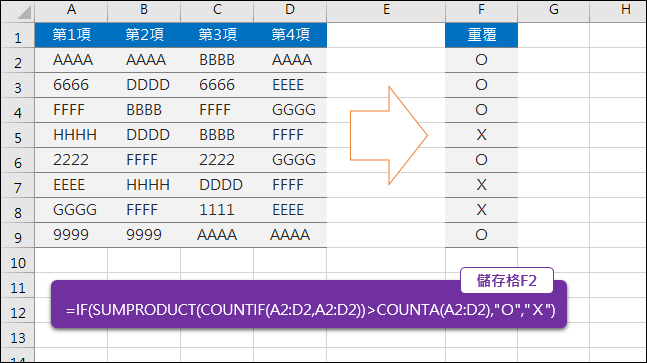Select column C header
This screenshot has height=363, width=647.
(x=217, y=11)
